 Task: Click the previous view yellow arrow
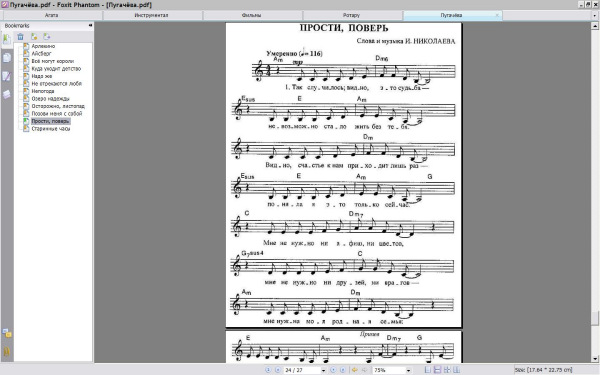(x=355, y=370)
